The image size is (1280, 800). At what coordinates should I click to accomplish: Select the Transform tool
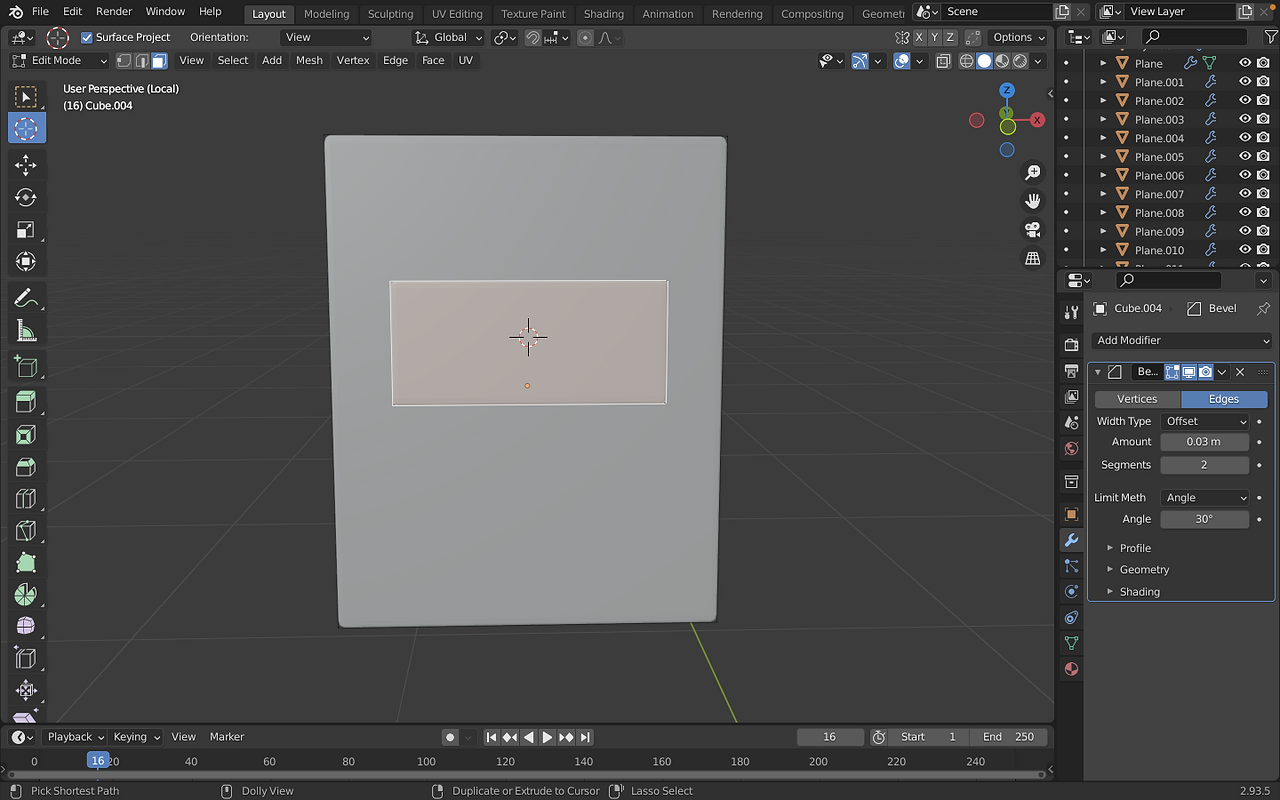pyautogui.click(x=26, y=261)
